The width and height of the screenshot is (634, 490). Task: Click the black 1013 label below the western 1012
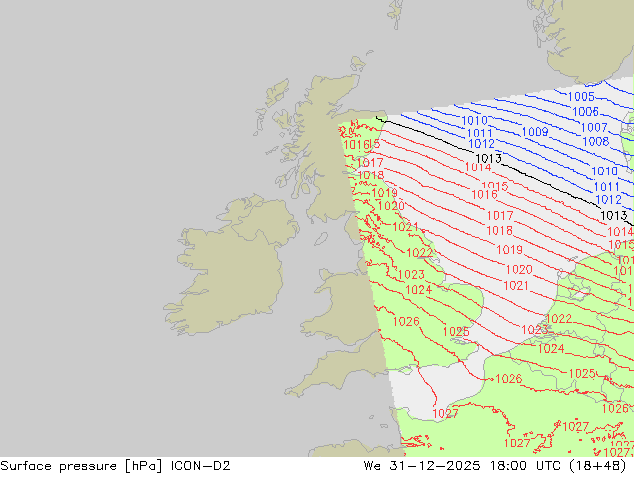click(488, 158)
